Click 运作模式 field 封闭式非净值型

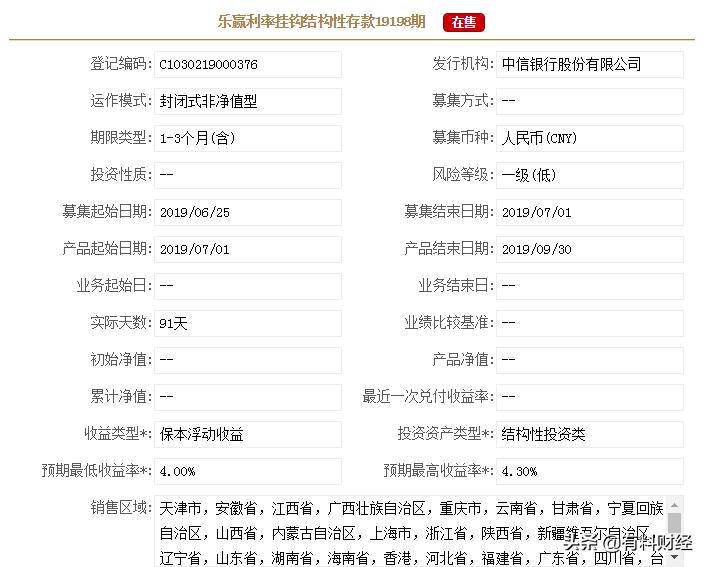coord(248,101)
